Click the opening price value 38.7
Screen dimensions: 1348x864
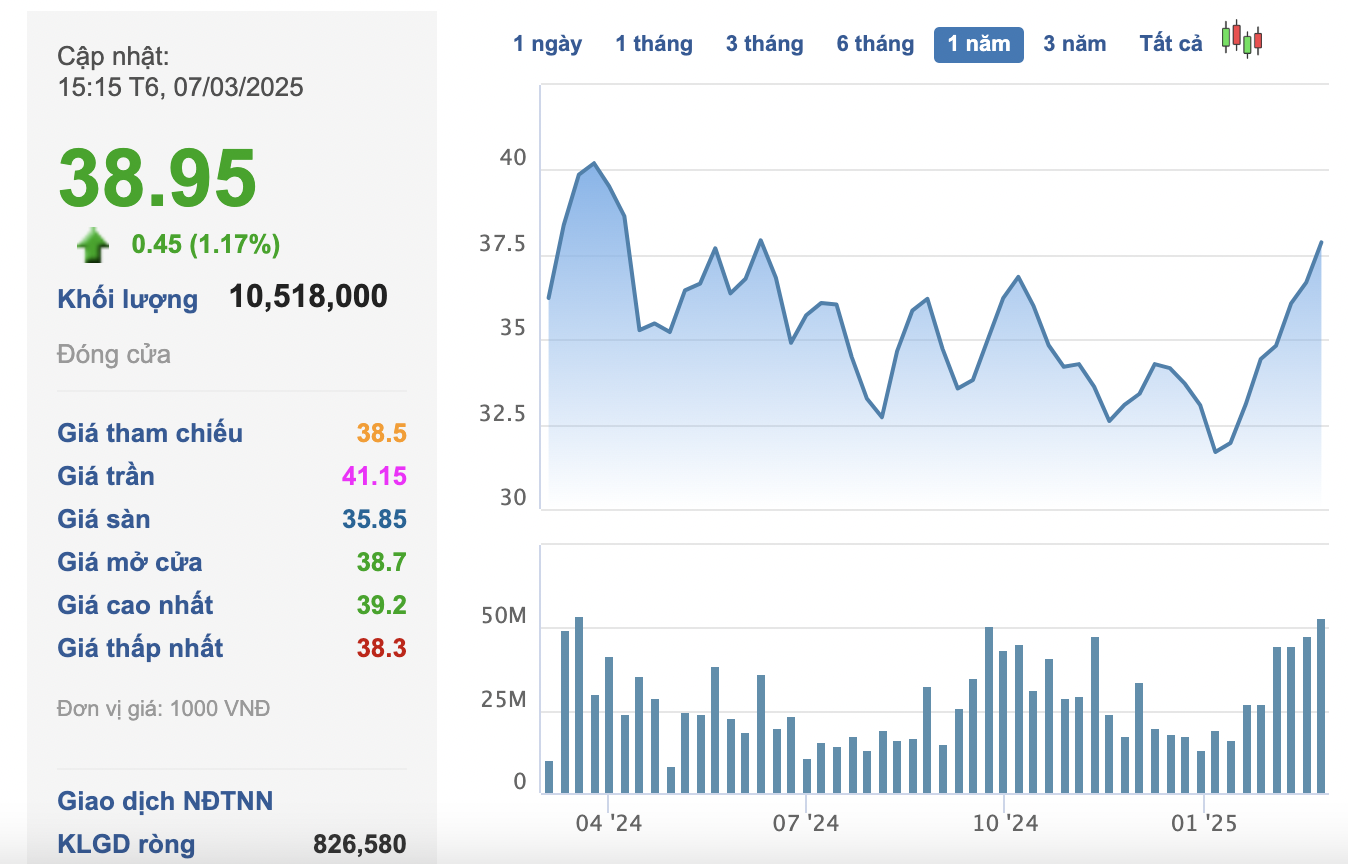pos(382,562)
